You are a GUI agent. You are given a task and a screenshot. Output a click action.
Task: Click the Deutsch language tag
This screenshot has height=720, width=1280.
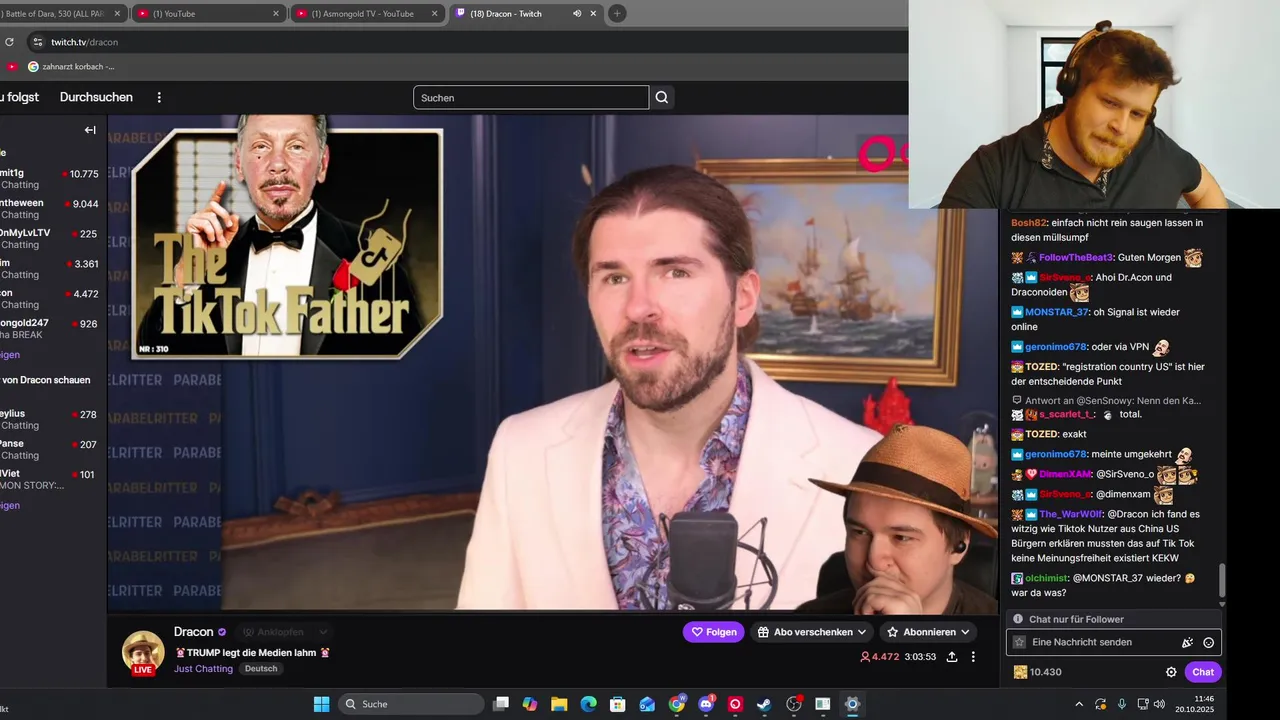tap(261, 669)
